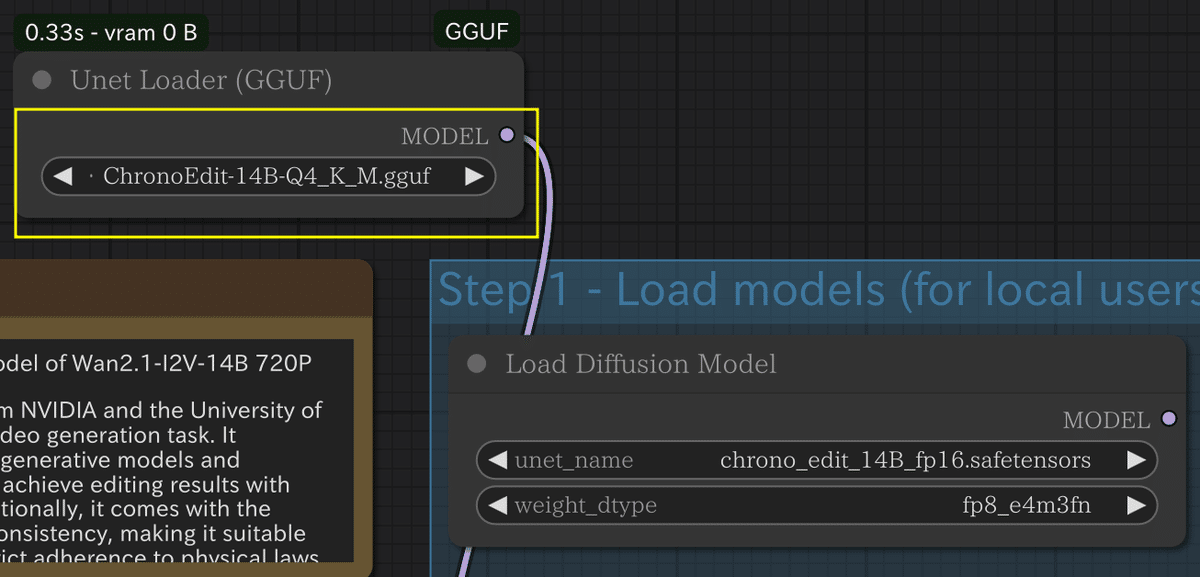
Task: Toggle the collapse dot on Unet Loader node
Action: (40, 79)
